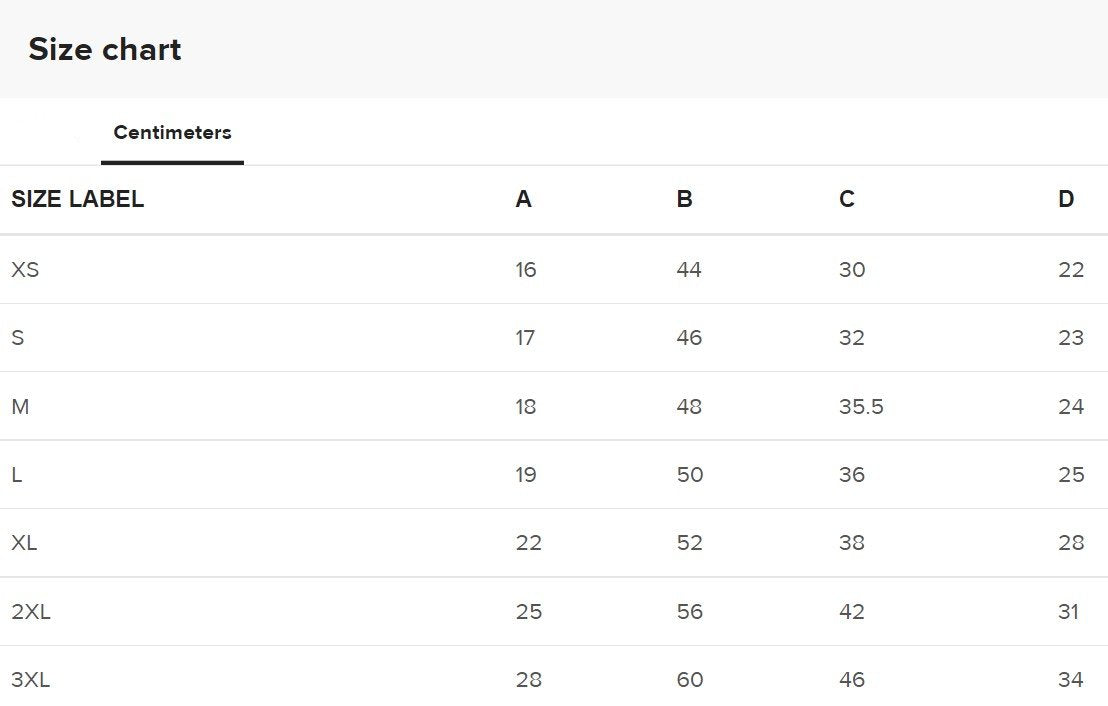The width and height of the screenshot is (1108, 706).
Task: Click the Size chart heading
Action: tap(105, 49)
